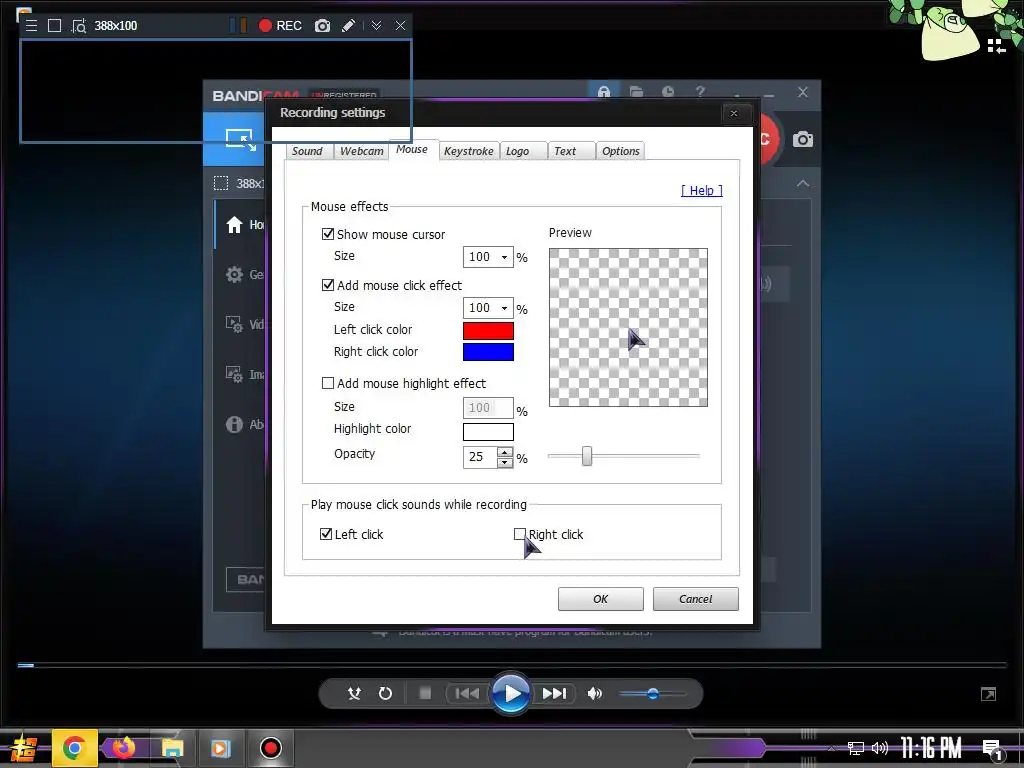Open the drawing pencil tool
This screenshot has width=1024, height=768.
click(x=349, y=25)
